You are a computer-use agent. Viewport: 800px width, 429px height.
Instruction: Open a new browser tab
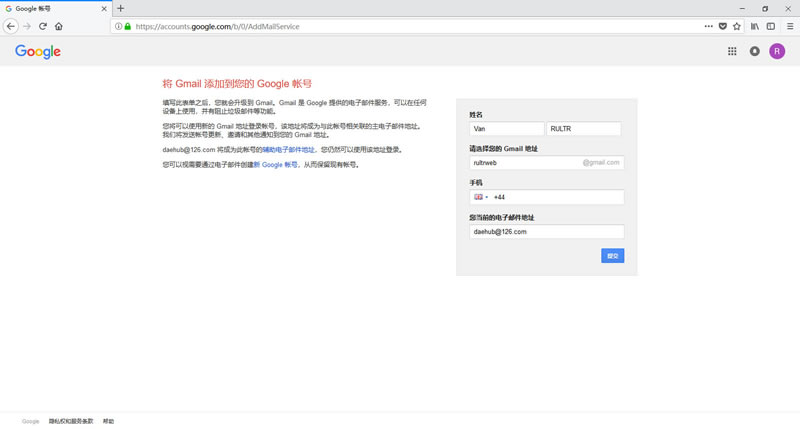[120, 8]
